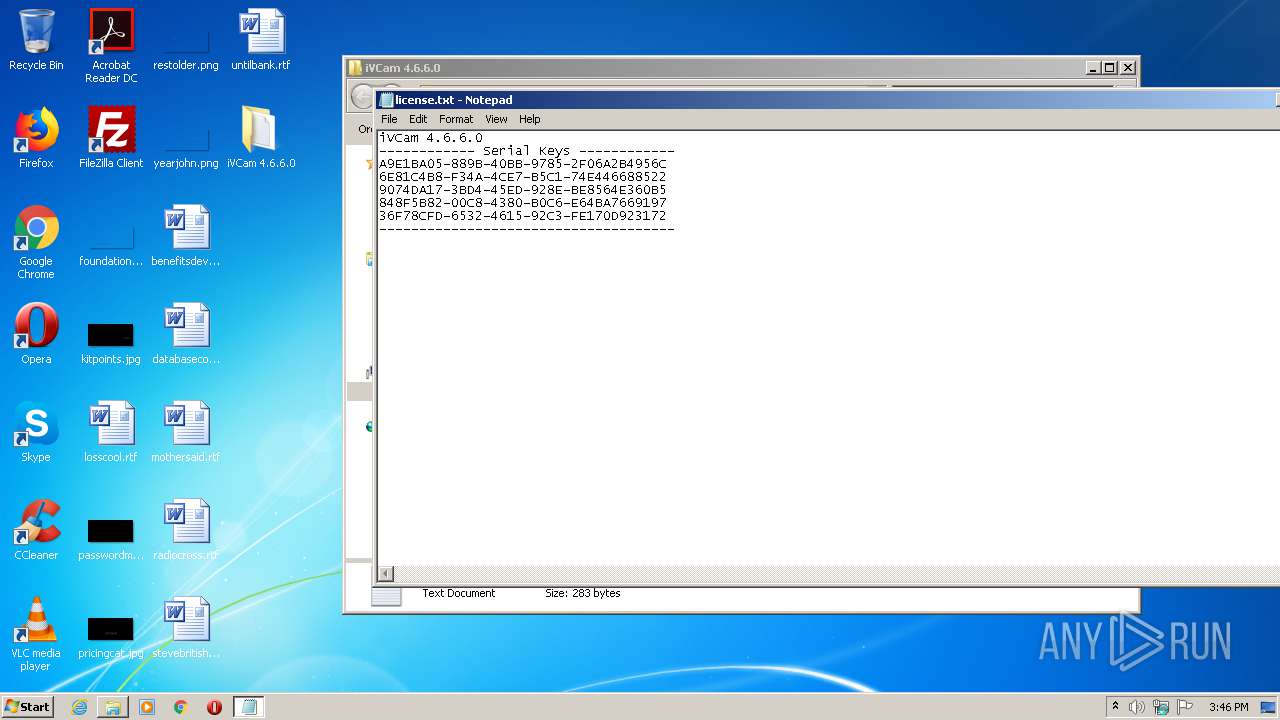Open Notepad Format menu
This screenshot has width=1280, height=720.
[x=456, y=119]
